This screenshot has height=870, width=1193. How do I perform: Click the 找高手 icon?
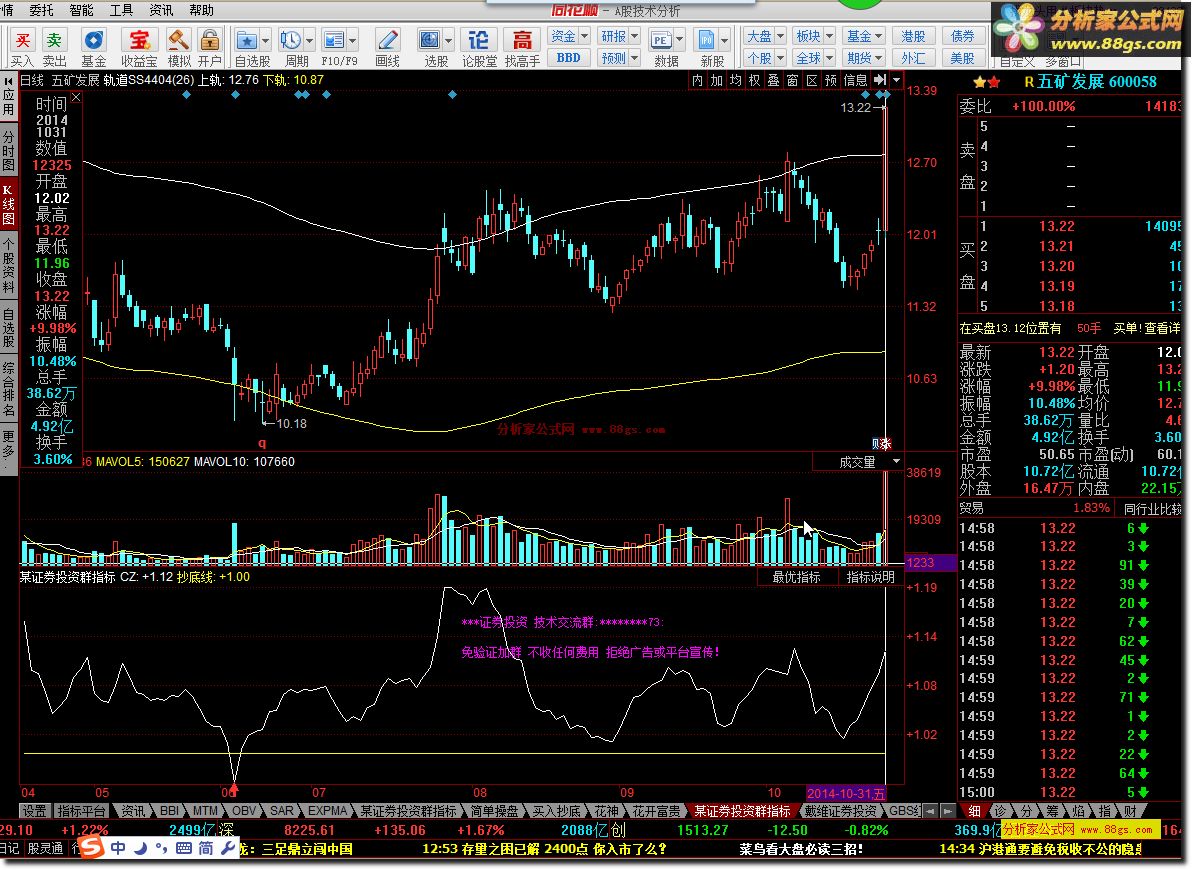tap(522, 40)
